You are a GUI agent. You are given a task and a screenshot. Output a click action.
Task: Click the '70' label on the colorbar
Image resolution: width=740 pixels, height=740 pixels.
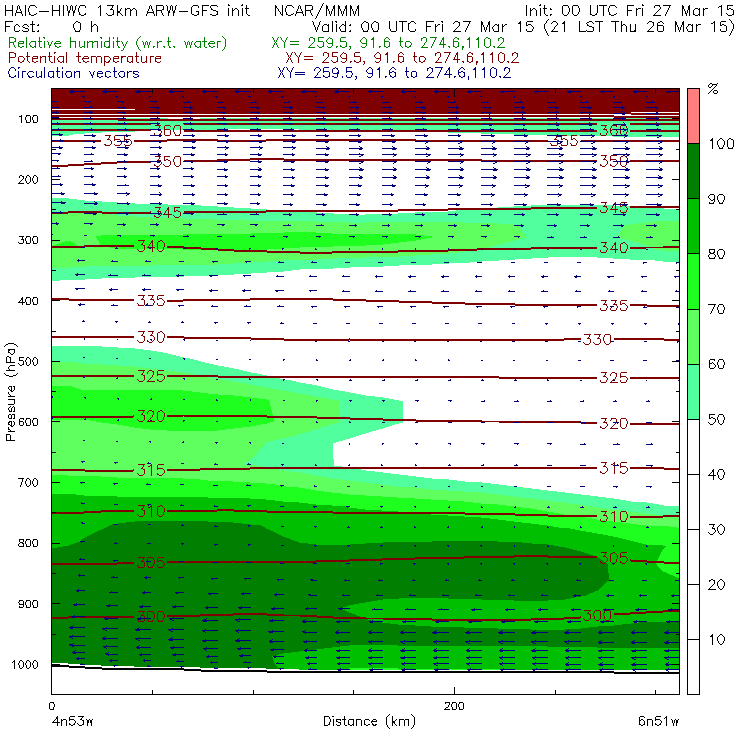click(x=716, y=309)
